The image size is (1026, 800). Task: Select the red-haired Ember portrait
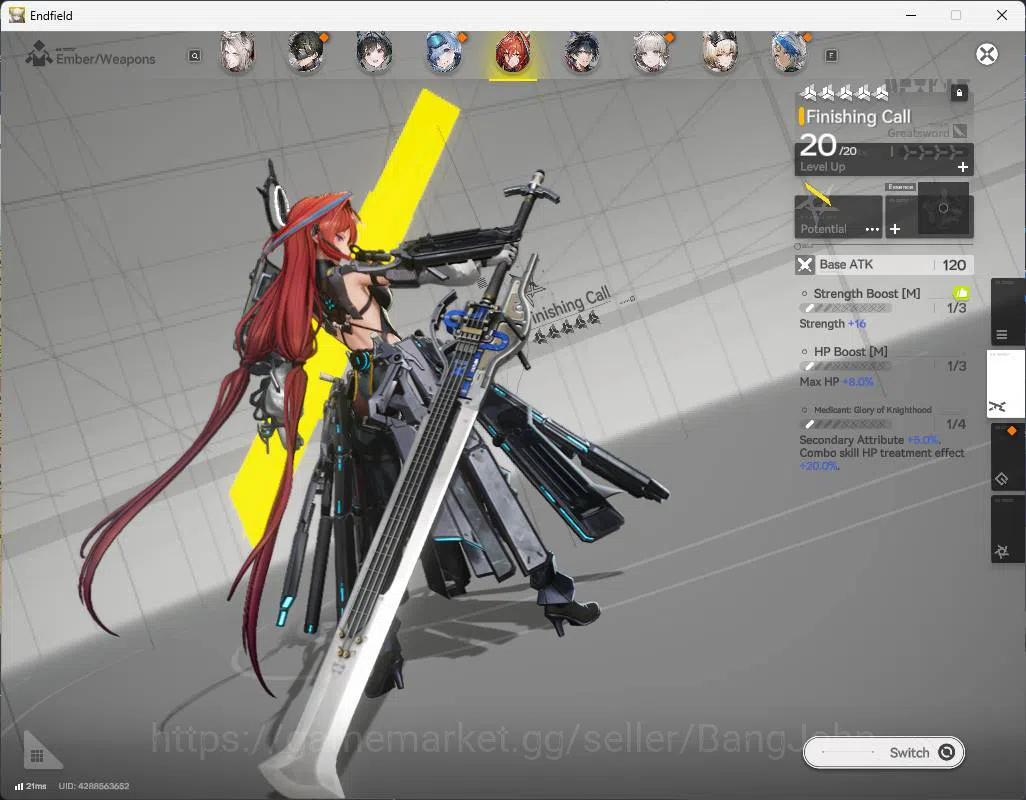(512, 52)
